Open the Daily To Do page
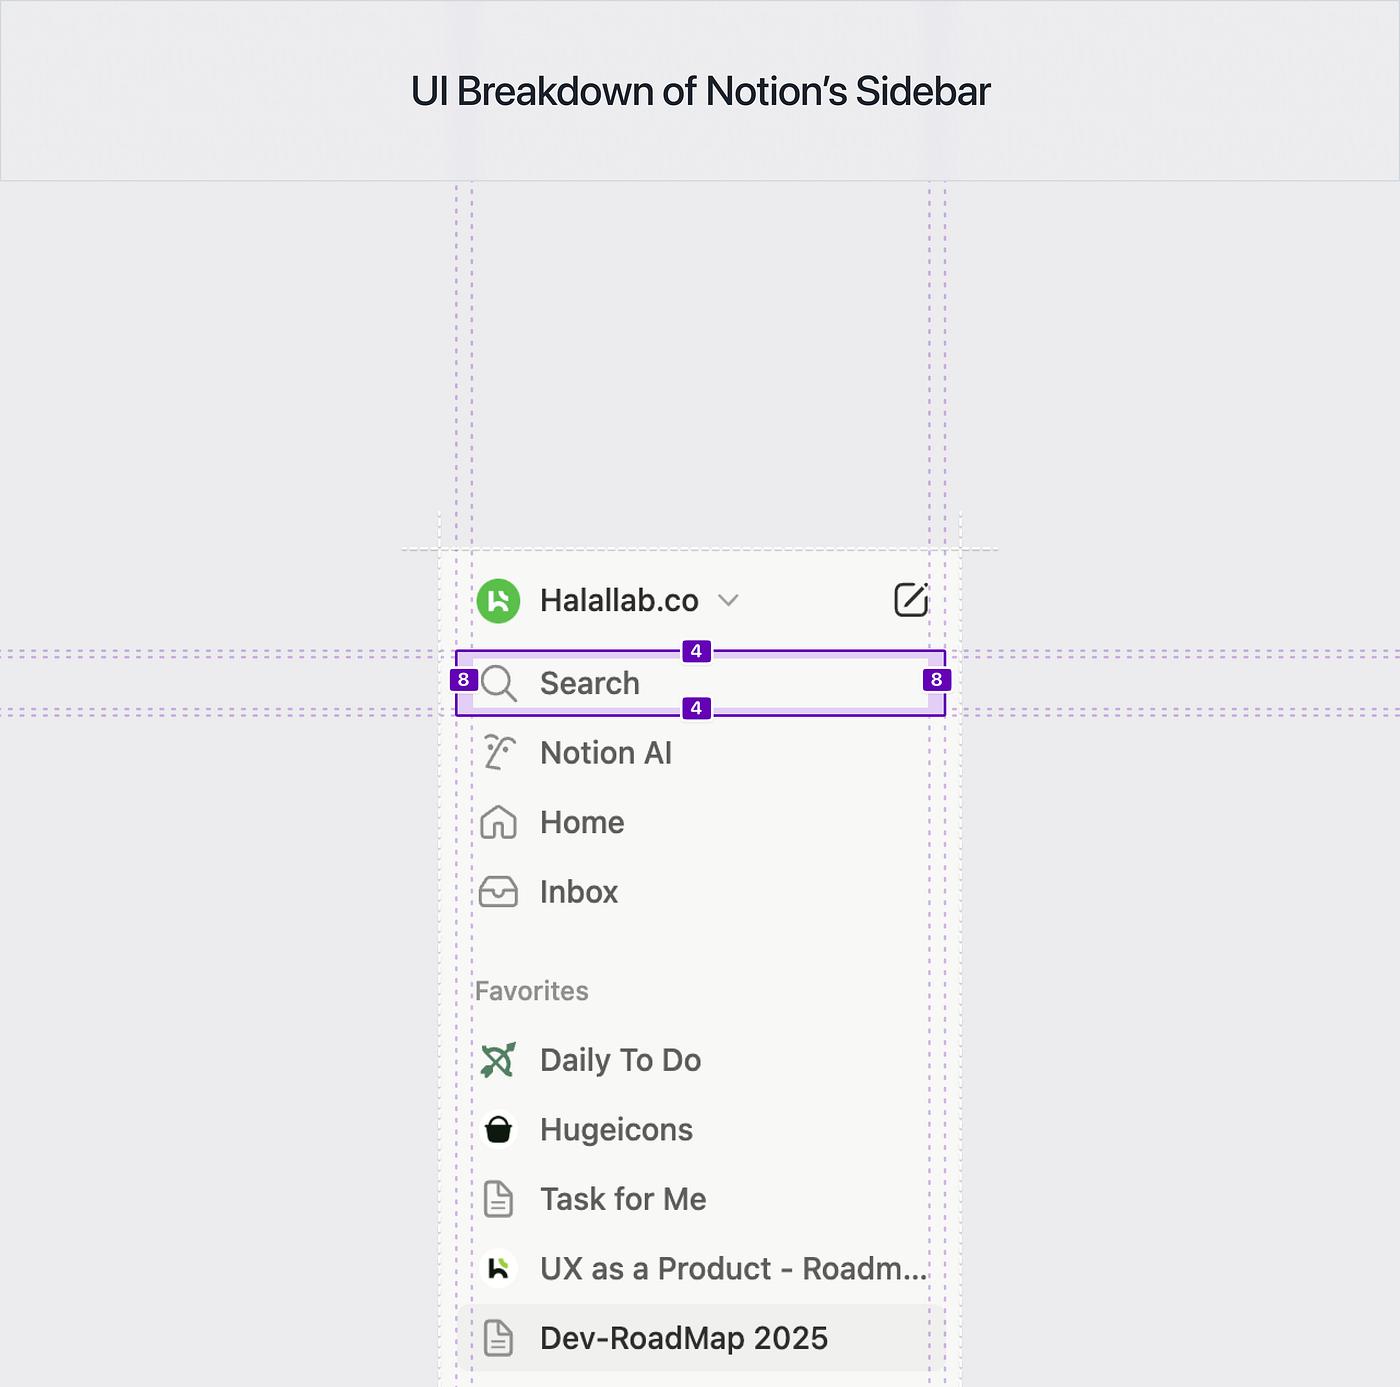Viewport: 1400px width, 1387px height. (700, 1060)
